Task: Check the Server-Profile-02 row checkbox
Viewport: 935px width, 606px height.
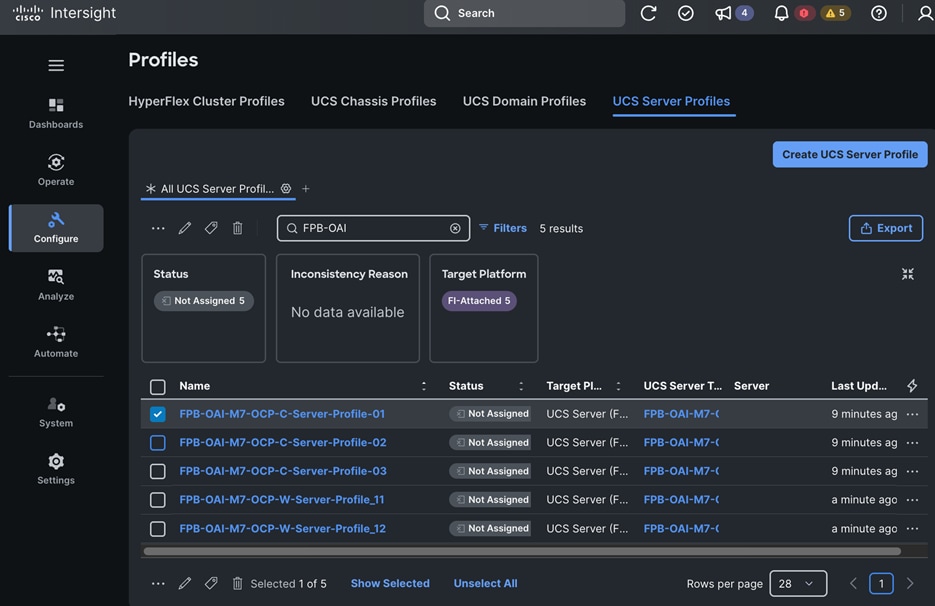Action: (x=157, y=443)
